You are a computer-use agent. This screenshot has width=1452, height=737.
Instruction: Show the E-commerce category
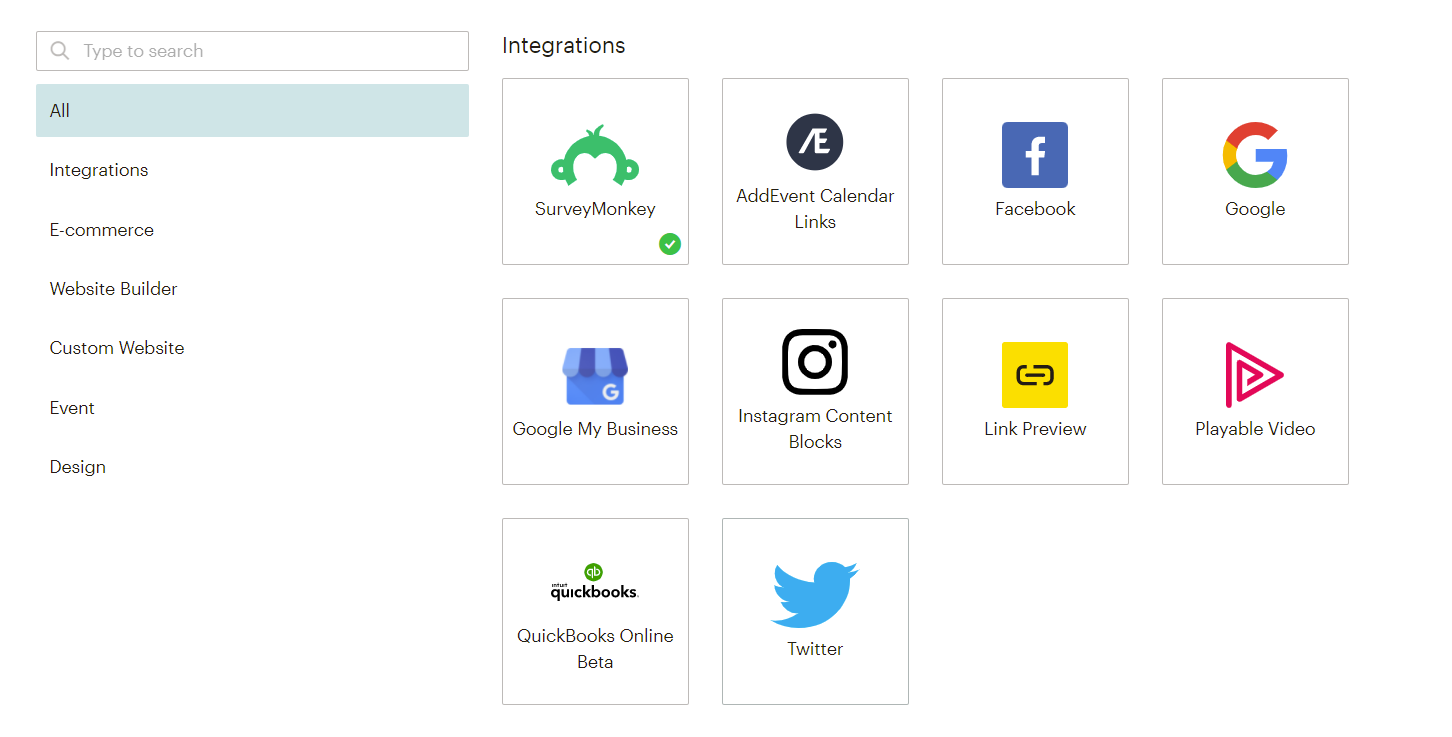click(102, 230)
